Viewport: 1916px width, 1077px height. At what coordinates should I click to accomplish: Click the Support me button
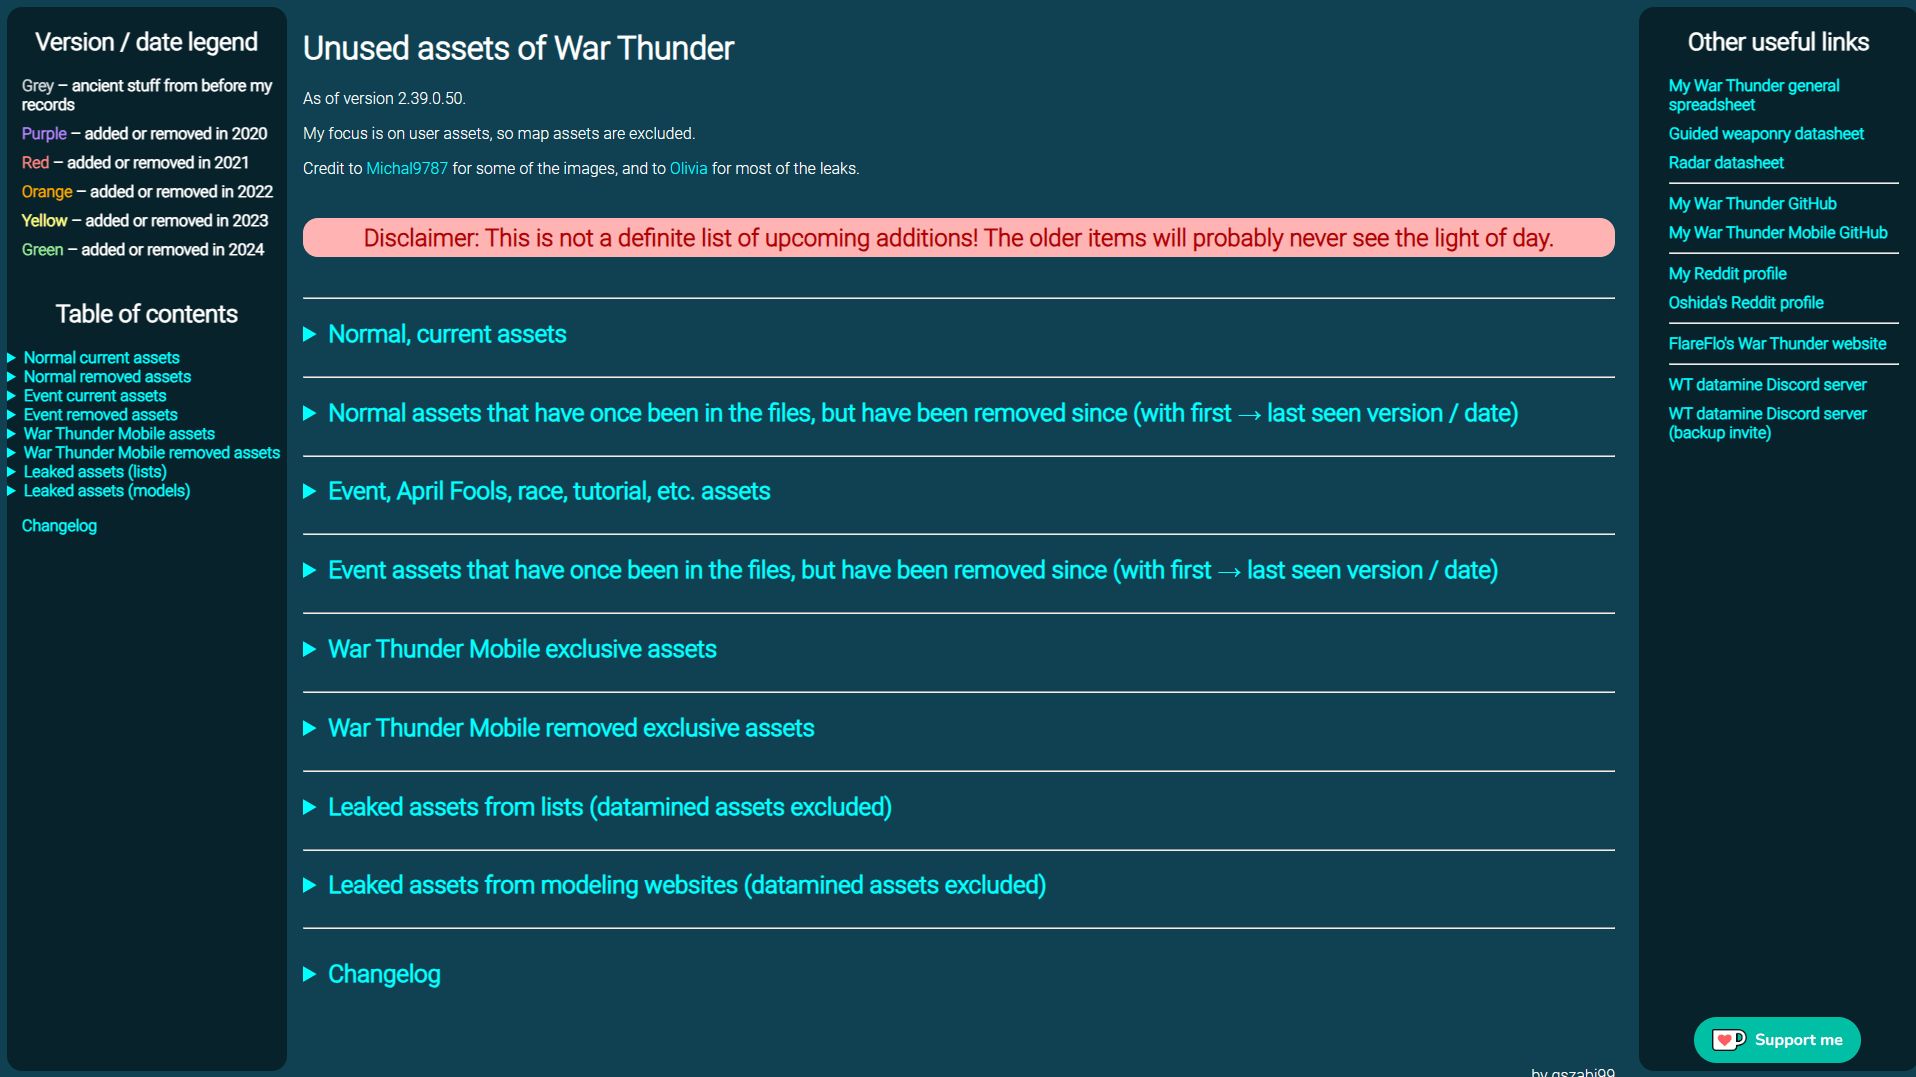[1797, 1040]
